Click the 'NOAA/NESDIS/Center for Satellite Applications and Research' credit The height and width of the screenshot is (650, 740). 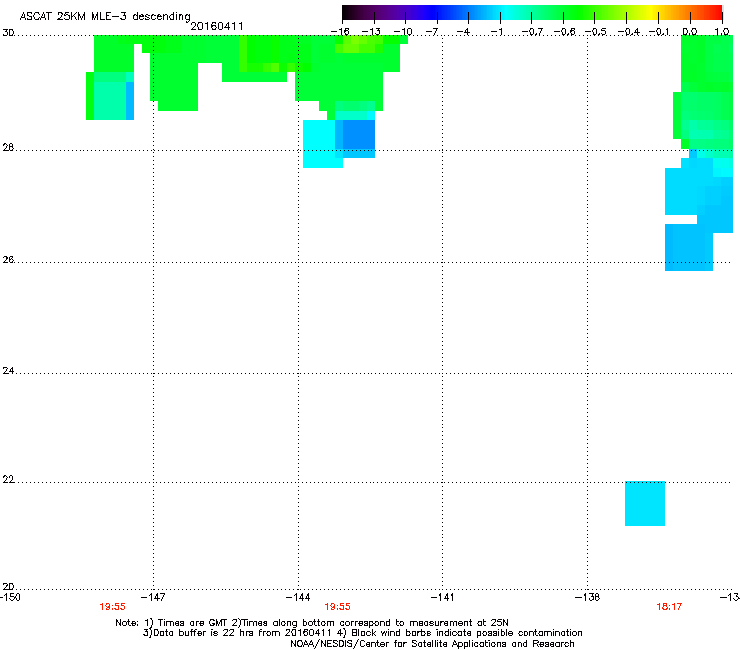click(432, 644)
